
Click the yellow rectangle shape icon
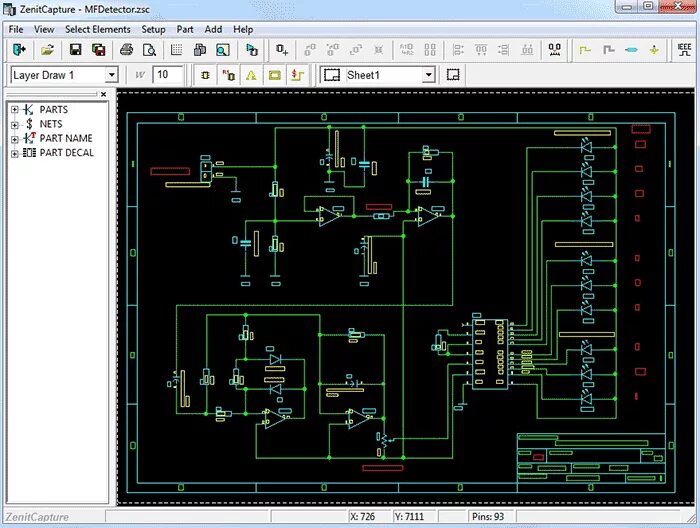click(275, 75)
